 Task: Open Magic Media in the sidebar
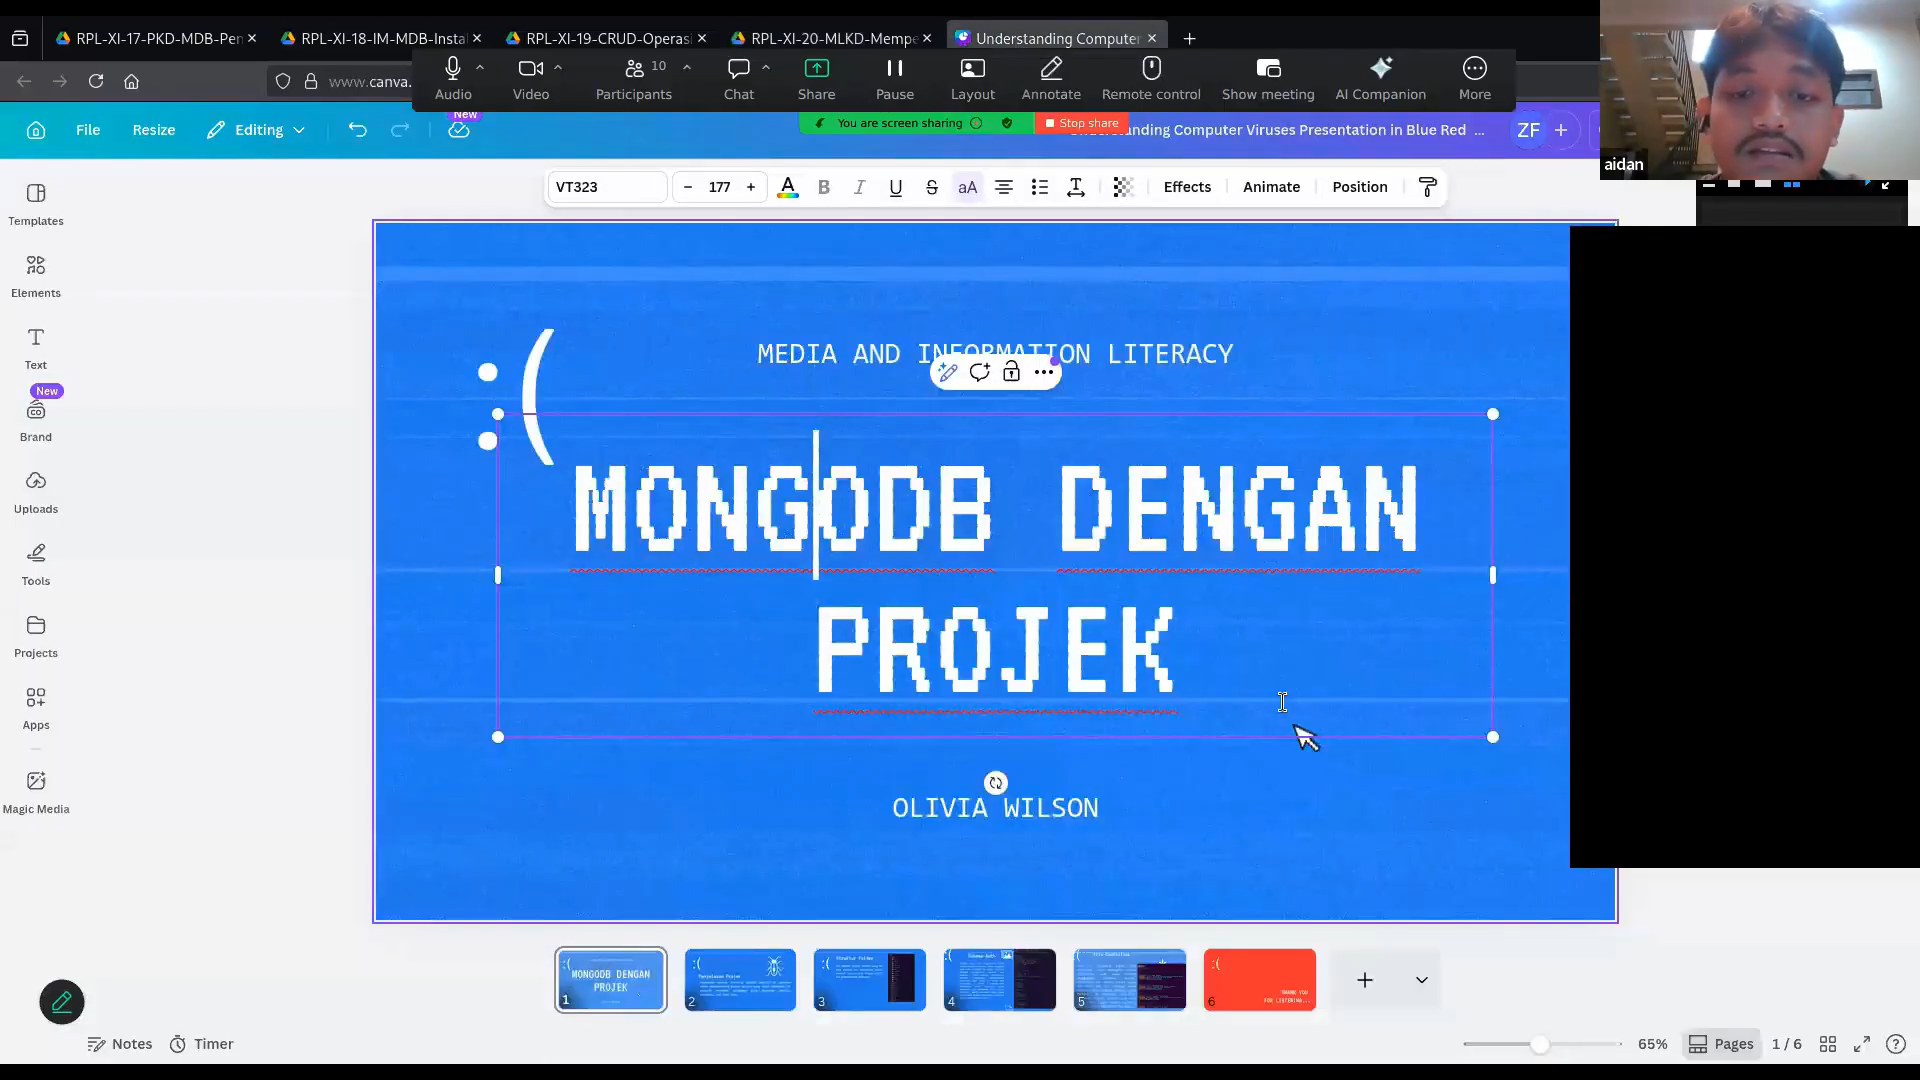click(36, 791)
